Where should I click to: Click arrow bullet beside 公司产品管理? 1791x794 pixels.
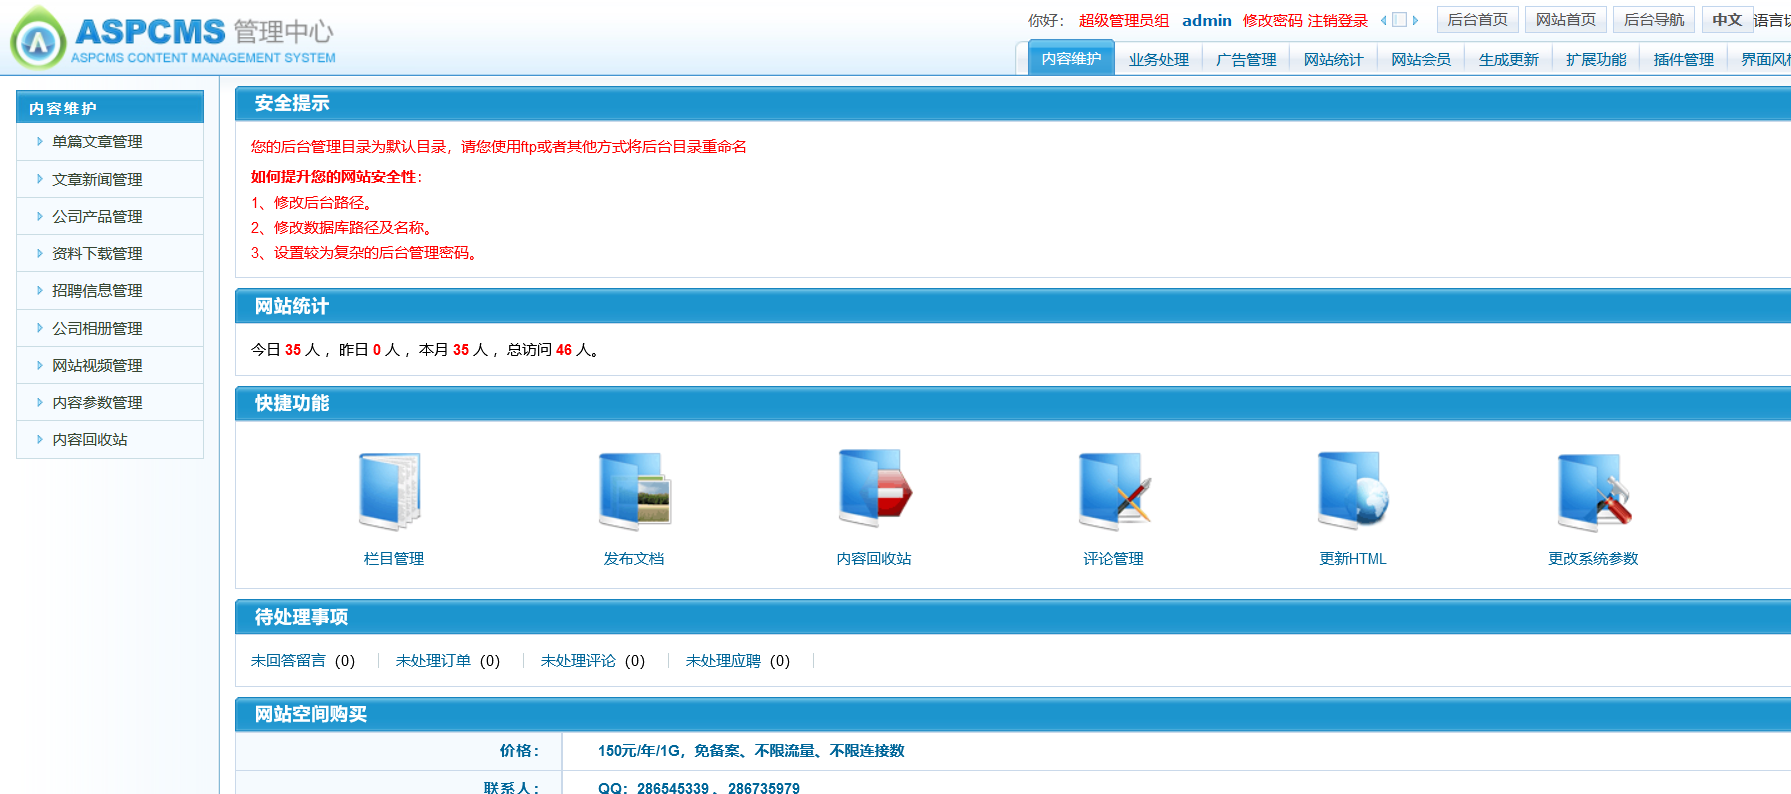pyautogui.click(x=40, y=216)
